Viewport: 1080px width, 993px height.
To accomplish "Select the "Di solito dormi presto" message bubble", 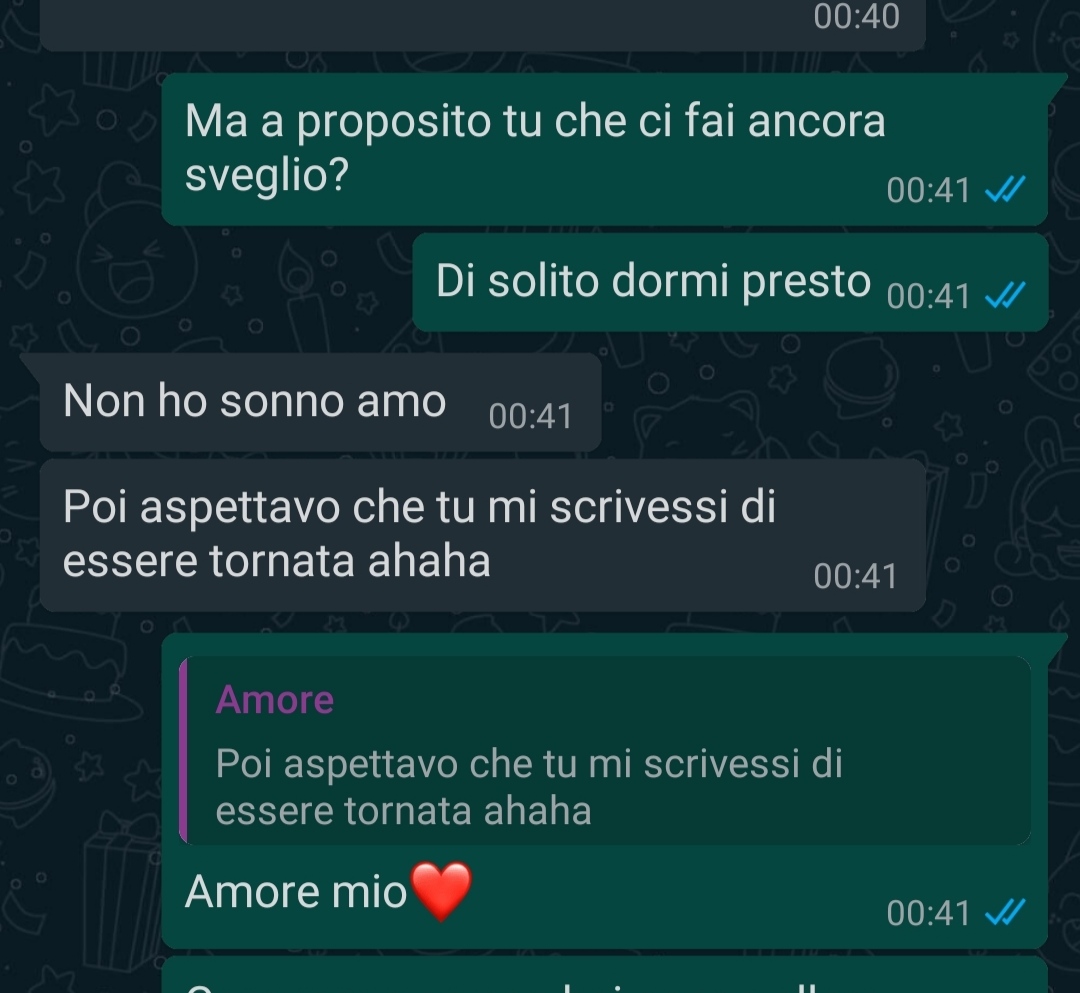I will point(730,282).
